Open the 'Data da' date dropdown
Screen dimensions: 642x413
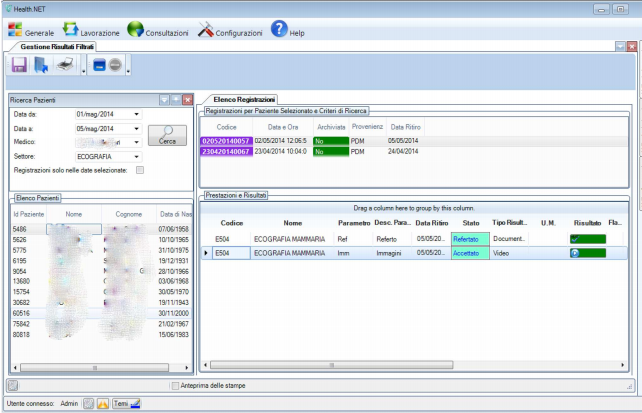136,115
